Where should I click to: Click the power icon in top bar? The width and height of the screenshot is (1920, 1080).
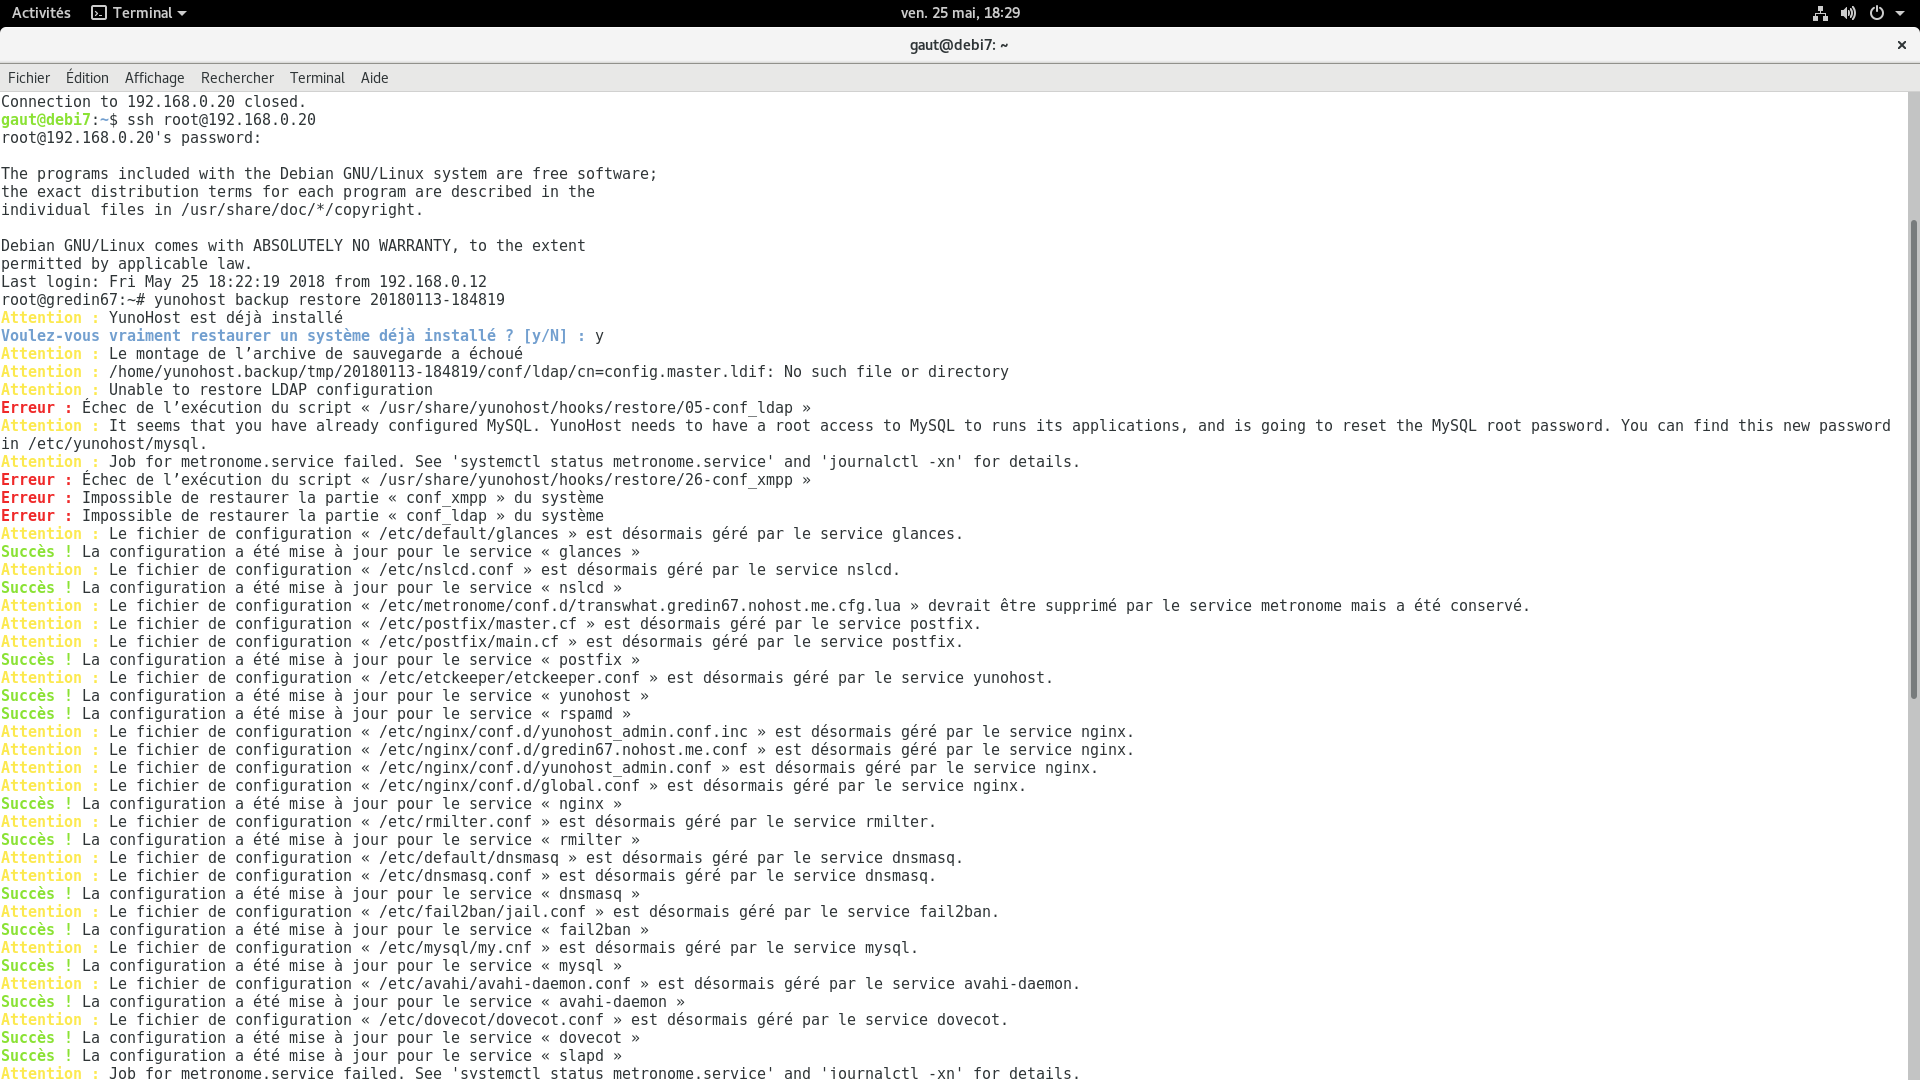click(x=1877, y=13)
